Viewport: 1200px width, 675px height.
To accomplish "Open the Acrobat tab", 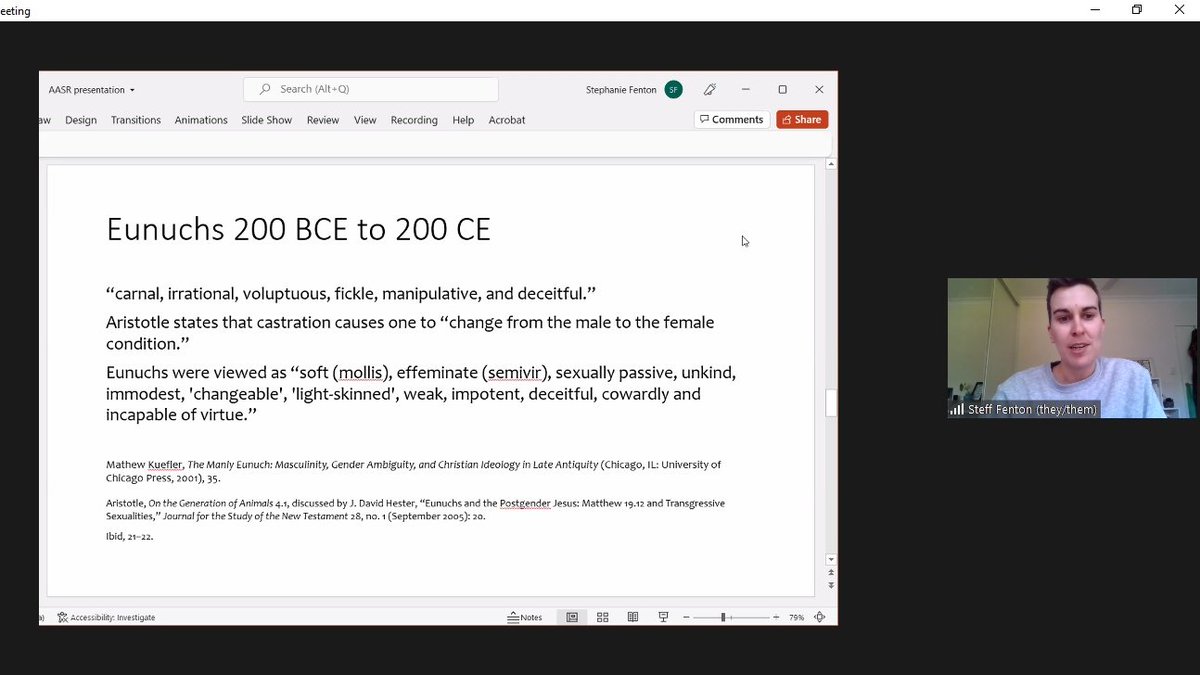I will 507,120.
